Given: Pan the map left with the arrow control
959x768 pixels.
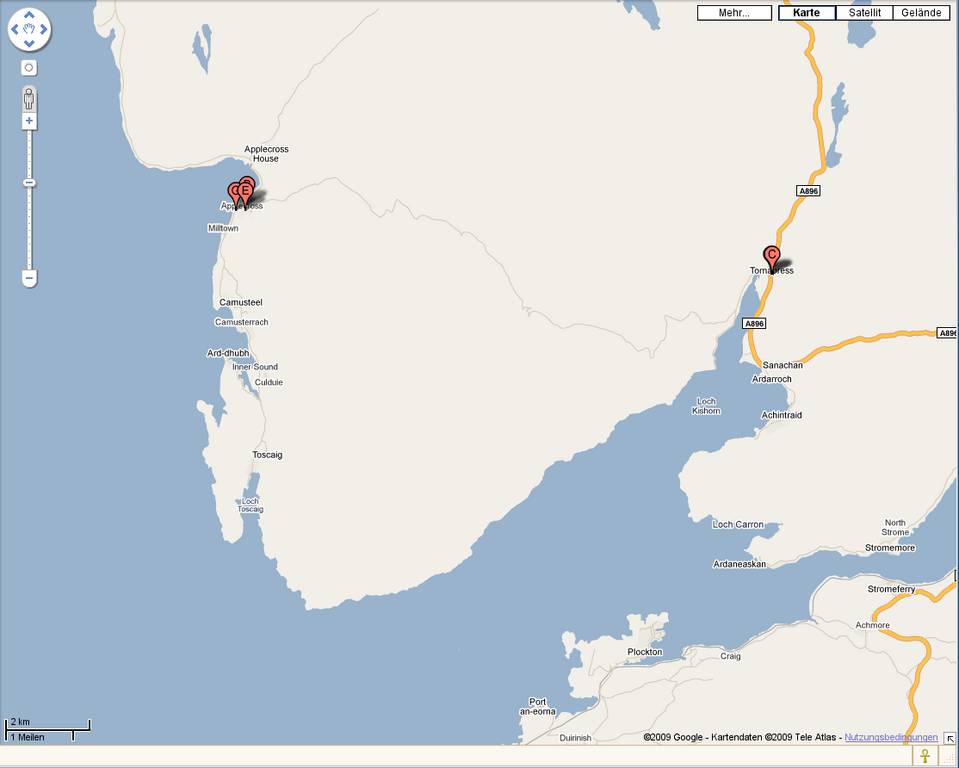Looking at the screenshot, I should [15, 29].
